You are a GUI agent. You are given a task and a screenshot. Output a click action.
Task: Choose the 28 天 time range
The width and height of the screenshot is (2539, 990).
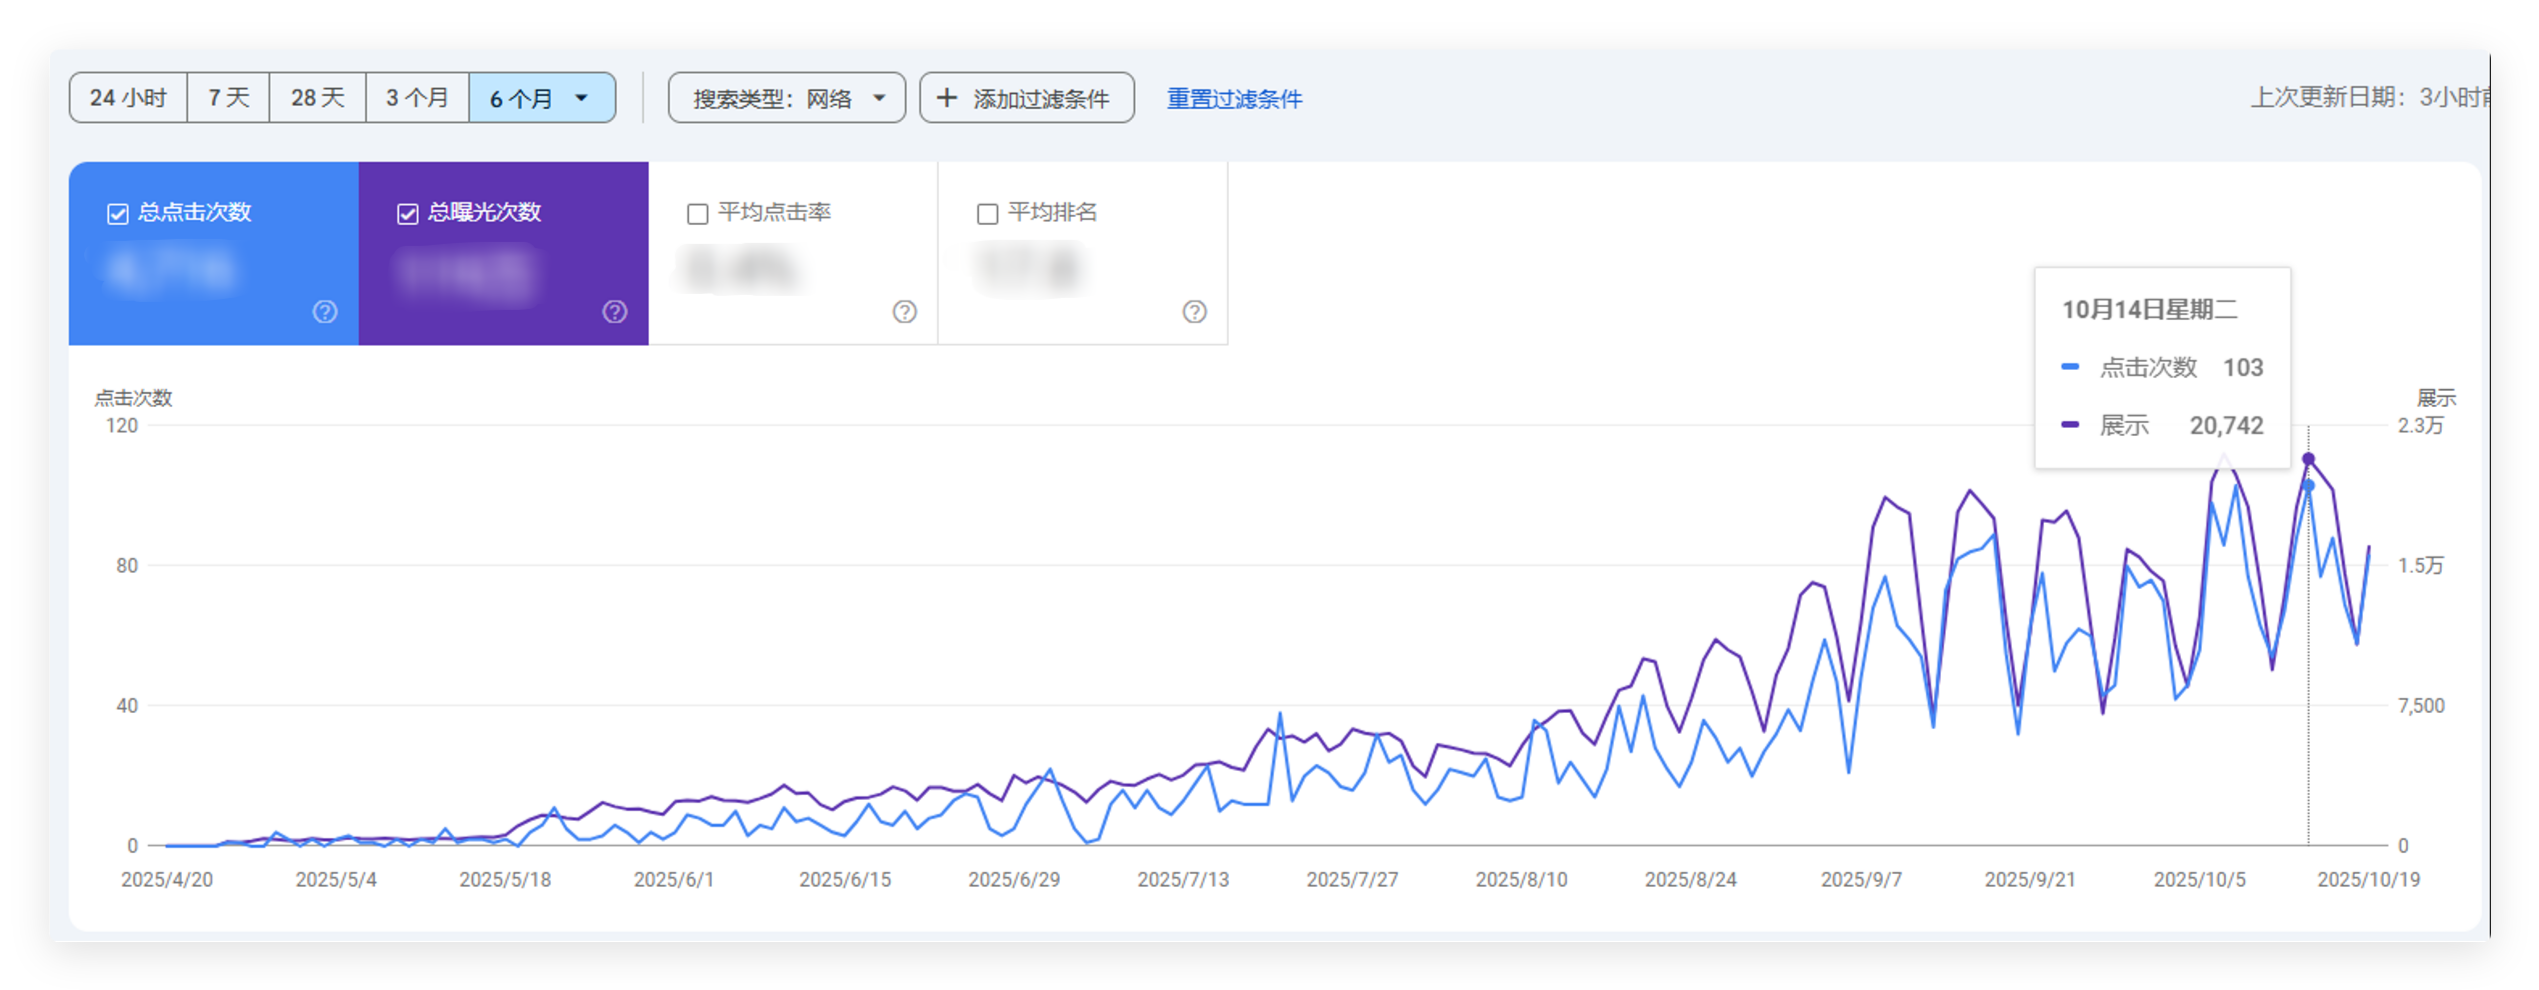(x=317, y=98)
